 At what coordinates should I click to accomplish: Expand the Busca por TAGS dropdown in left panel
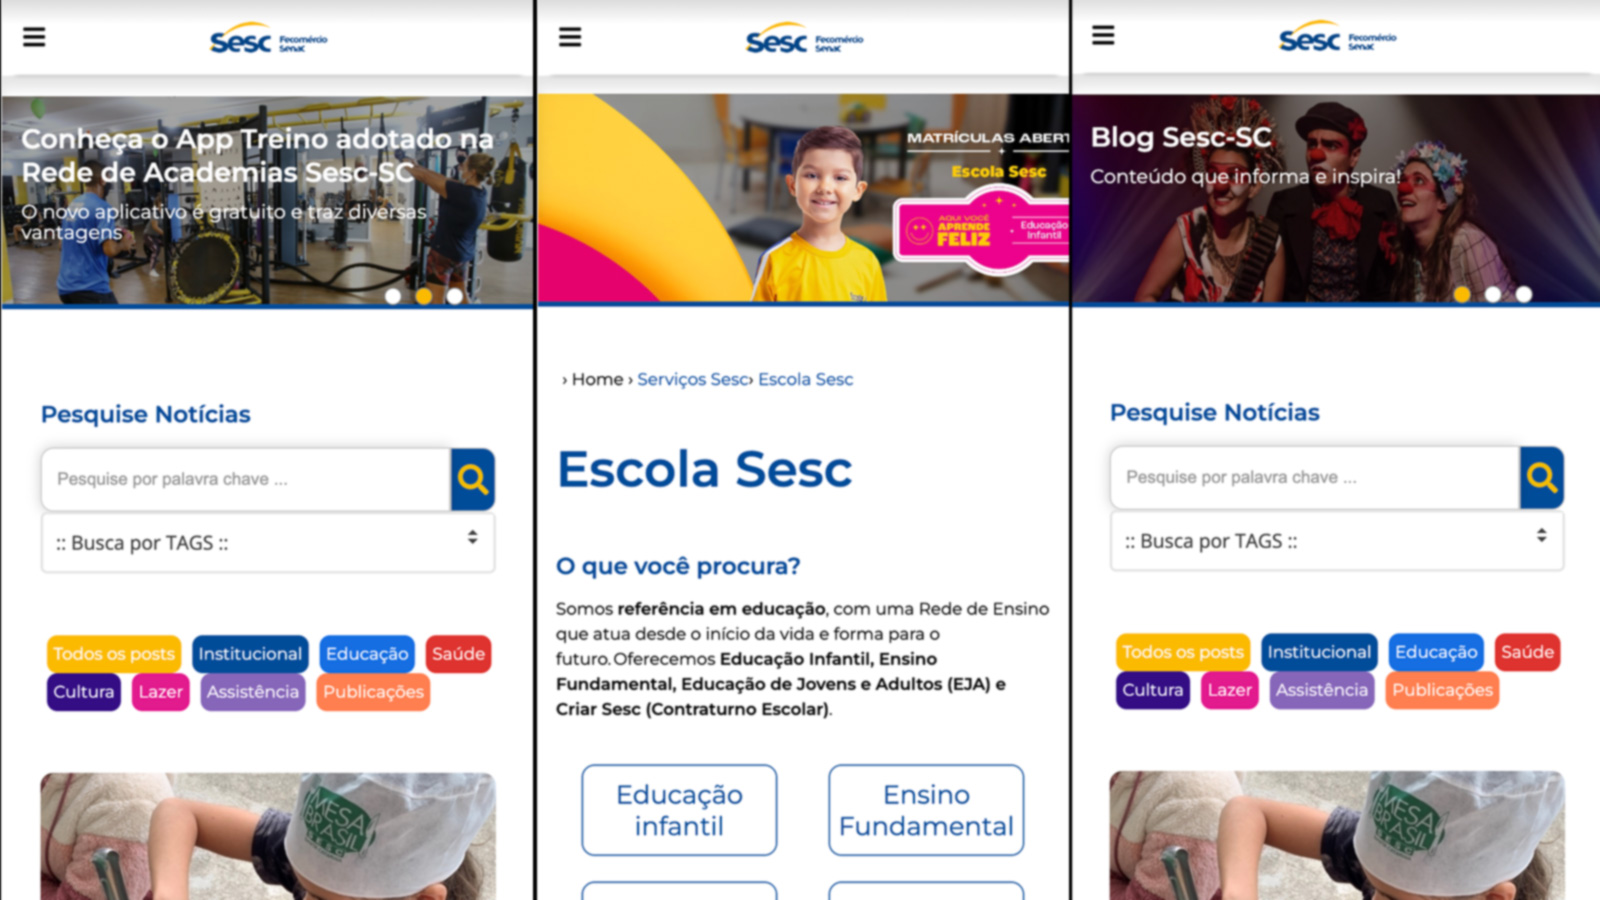coord(268,543)
